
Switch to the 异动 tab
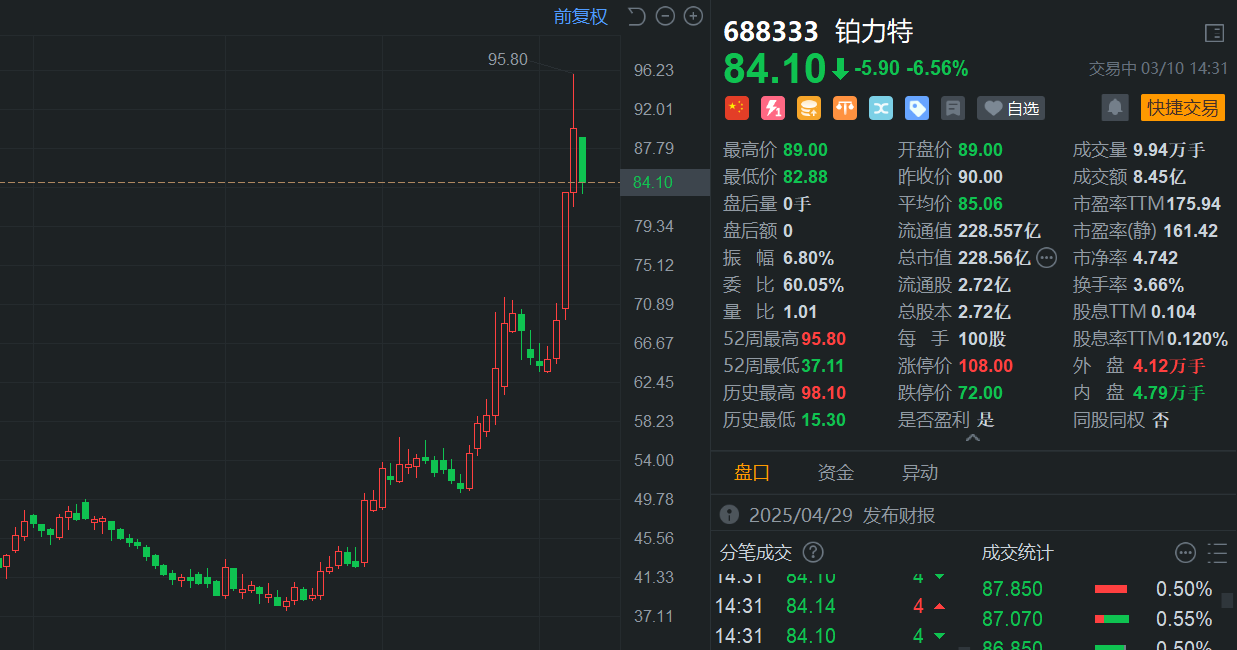tap(919, 473)
